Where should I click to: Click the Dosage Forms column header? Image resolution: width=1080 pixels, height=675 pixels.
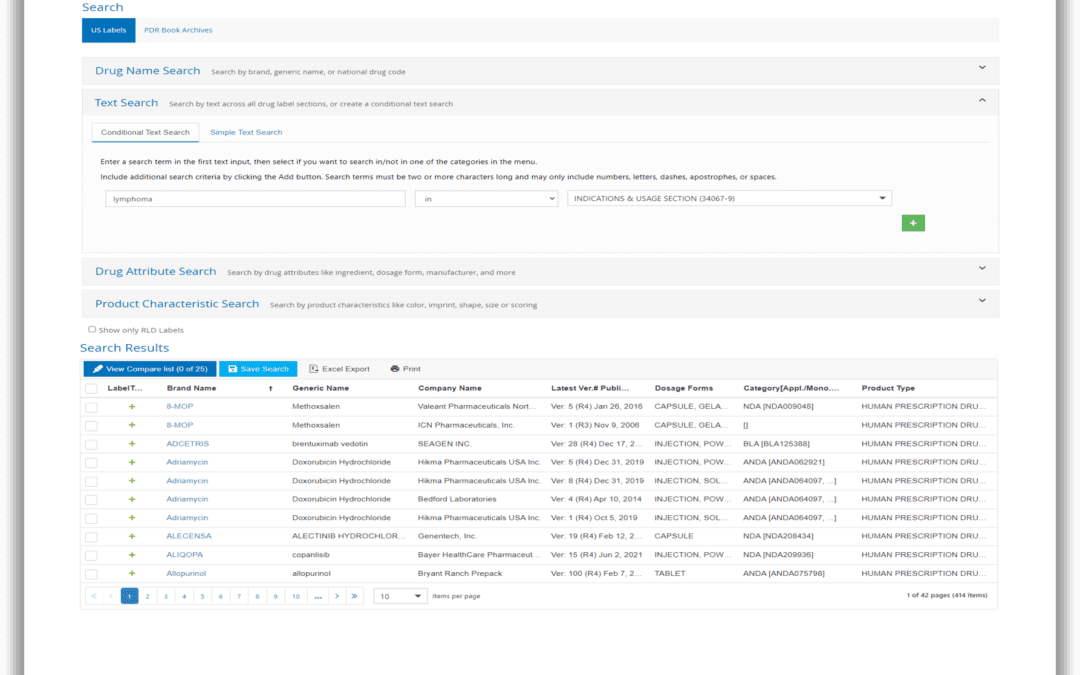pyautogui.click(x=683, y=388)
